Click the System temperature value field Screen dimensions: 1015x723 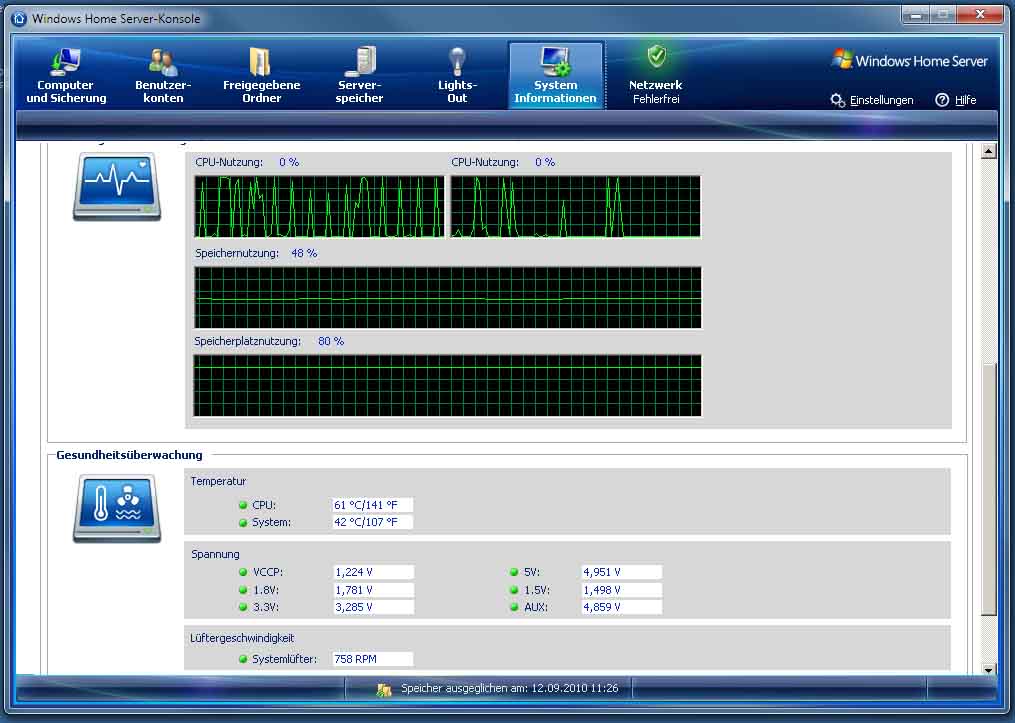(372, 522)
